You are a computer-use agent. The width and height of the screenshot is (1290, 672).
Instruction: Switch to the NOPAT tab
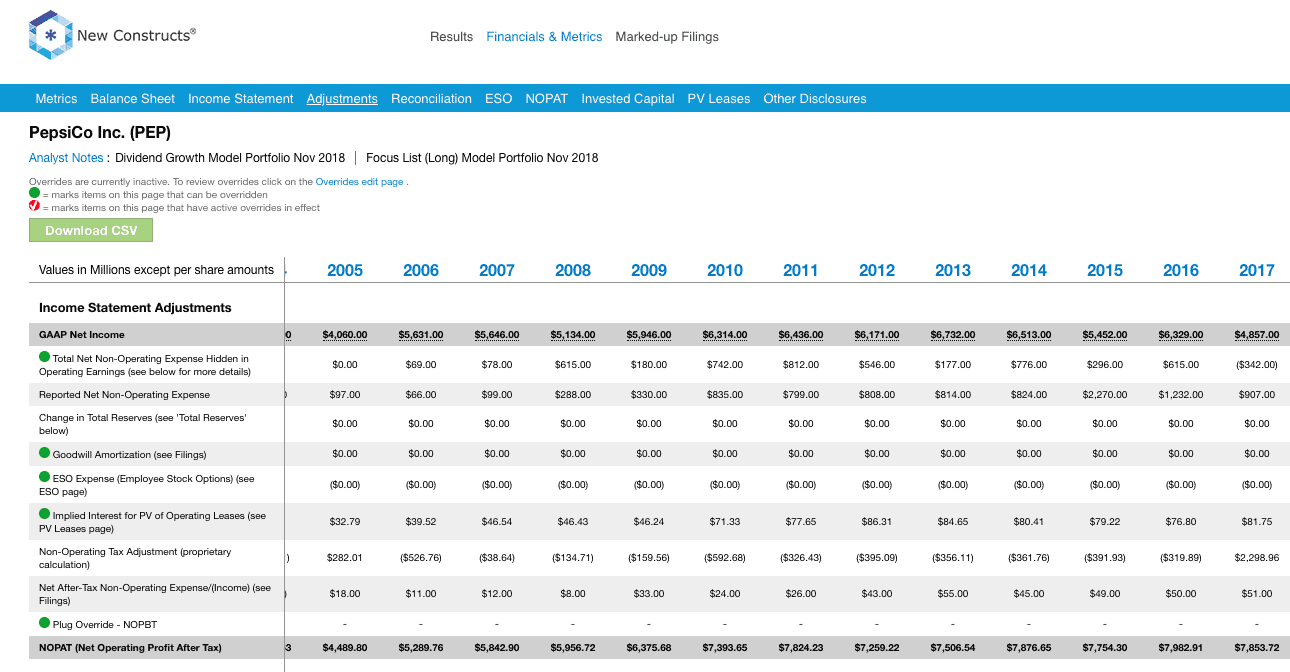(546, 99)
